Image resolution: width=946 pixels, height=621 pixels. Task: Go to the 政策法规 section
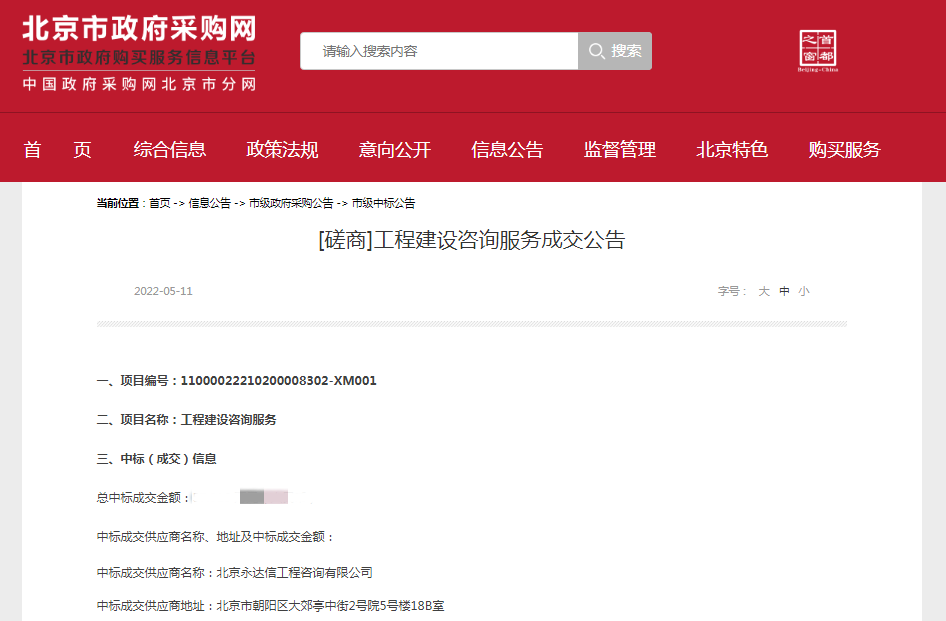point(282,150)
